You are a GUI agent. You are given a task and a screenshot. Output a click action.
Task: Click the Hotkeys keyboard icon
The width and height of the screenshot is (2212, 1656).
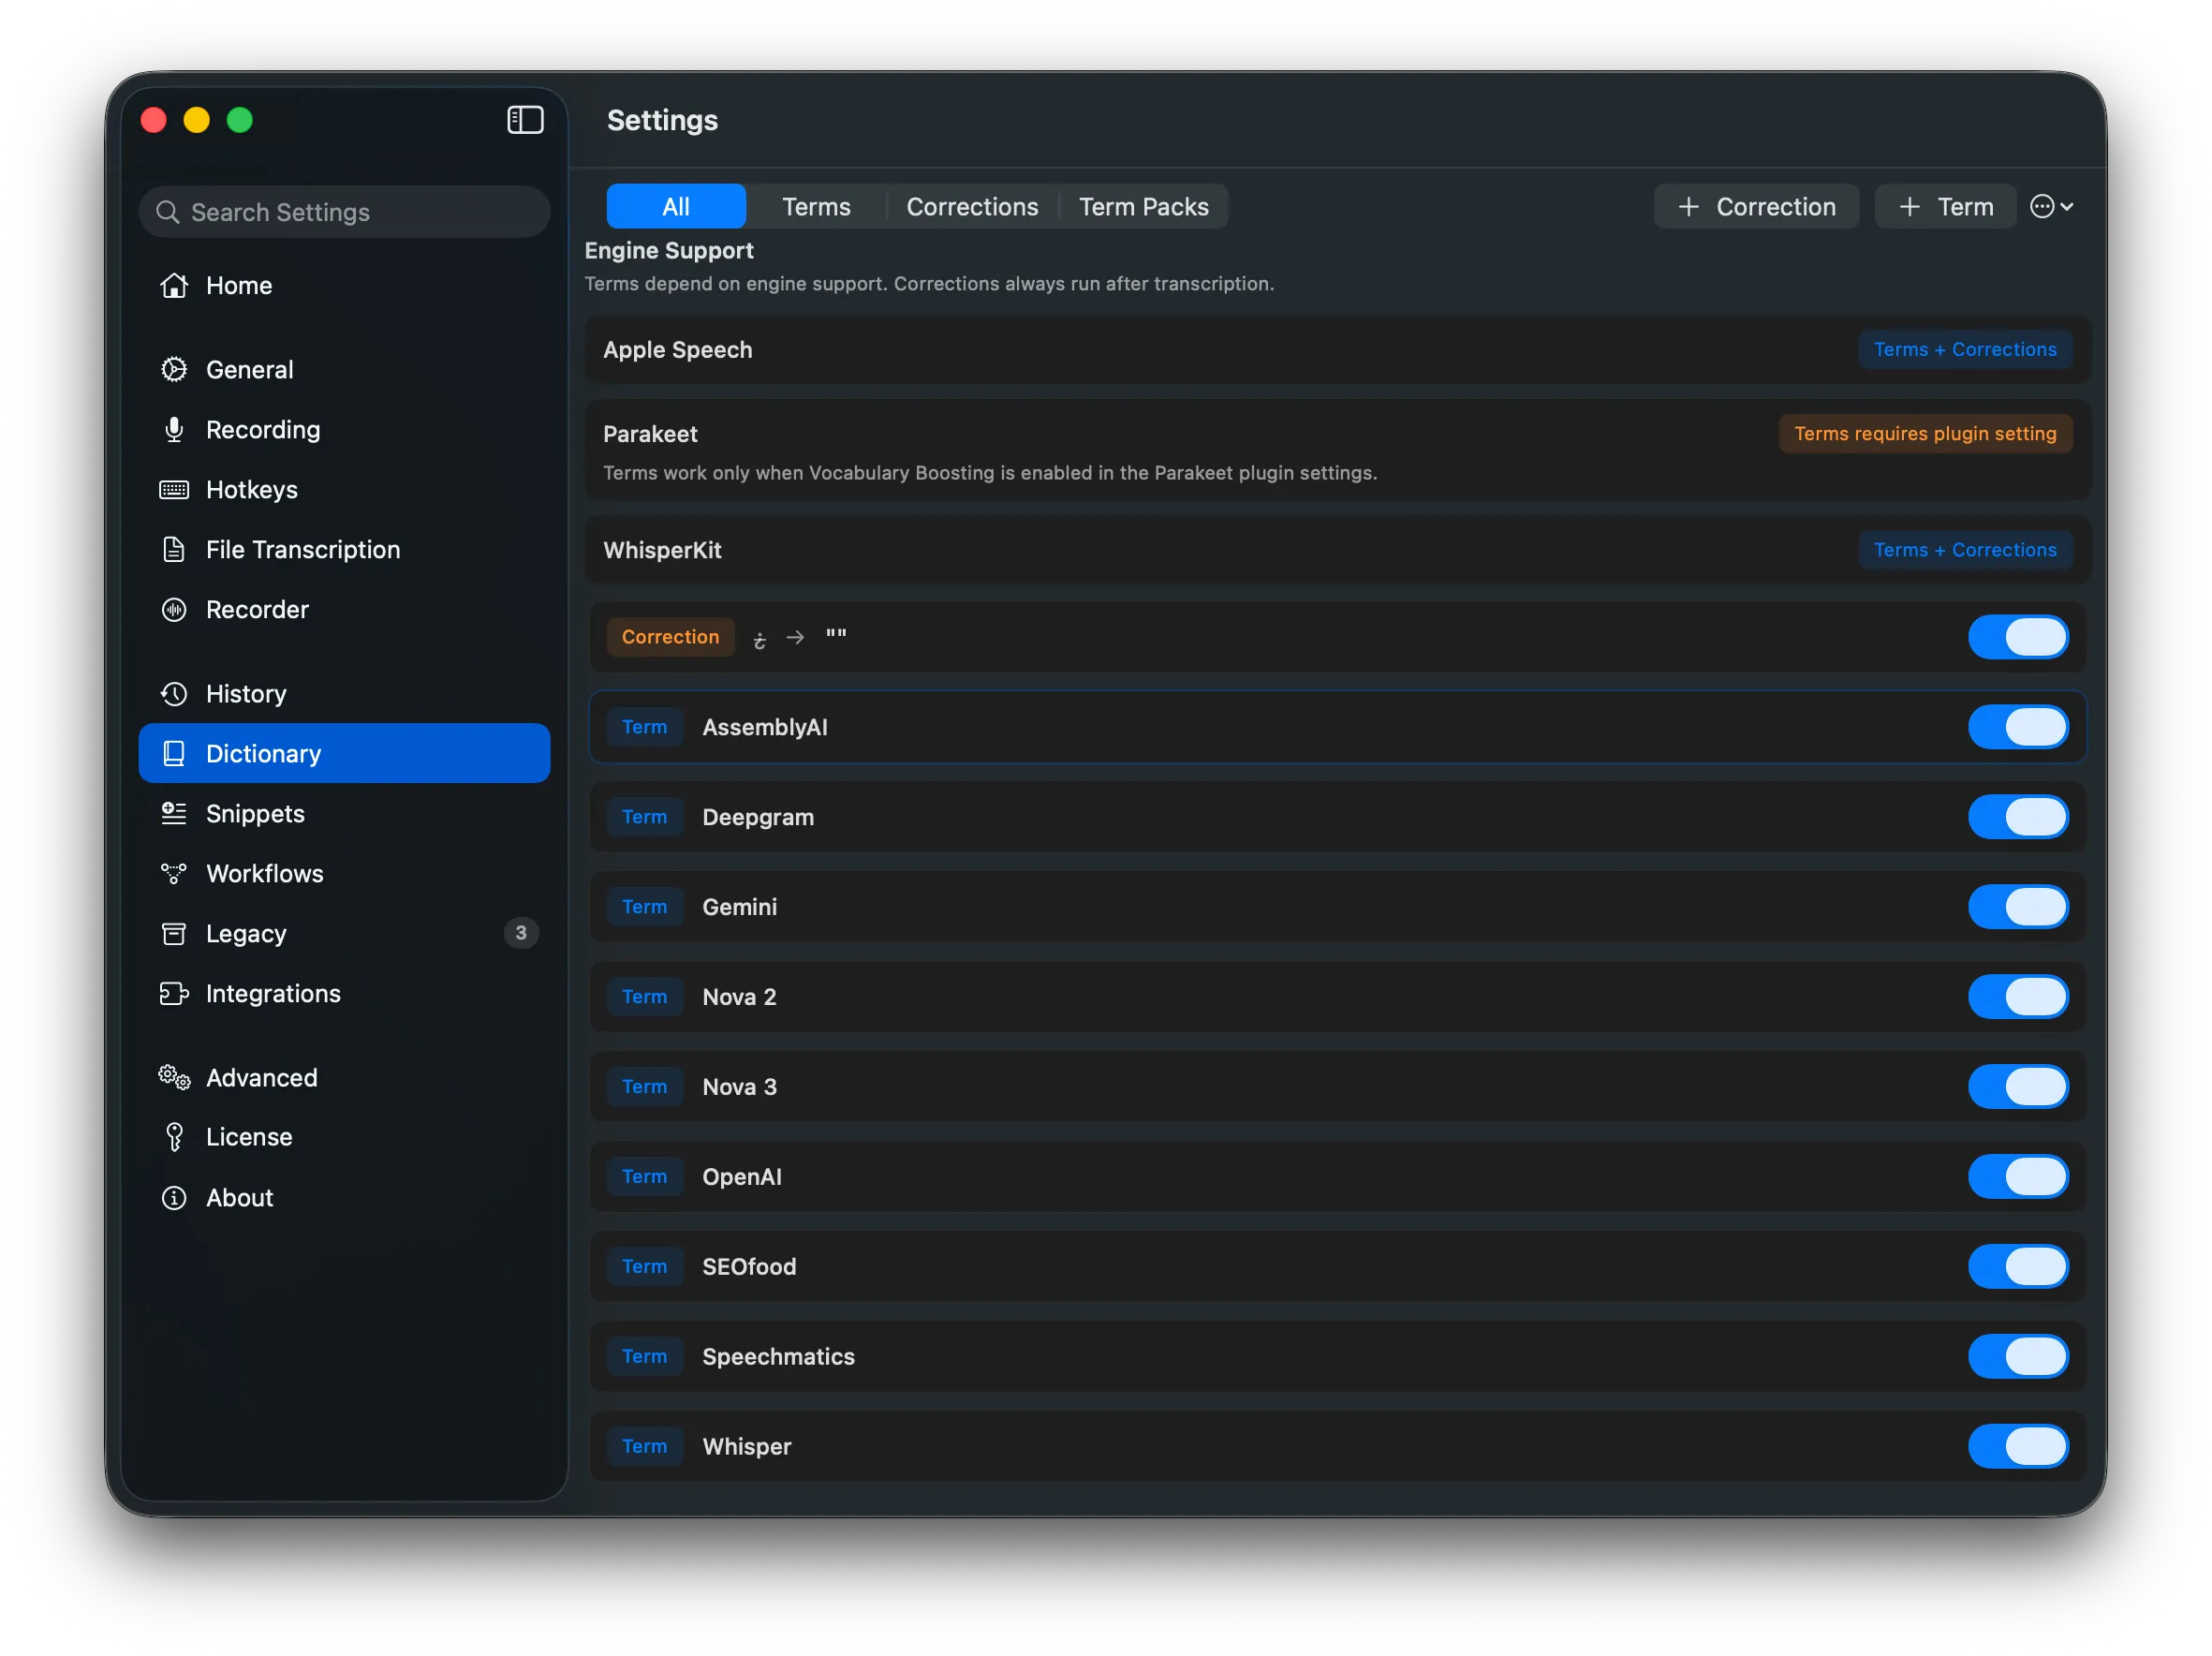174,490
